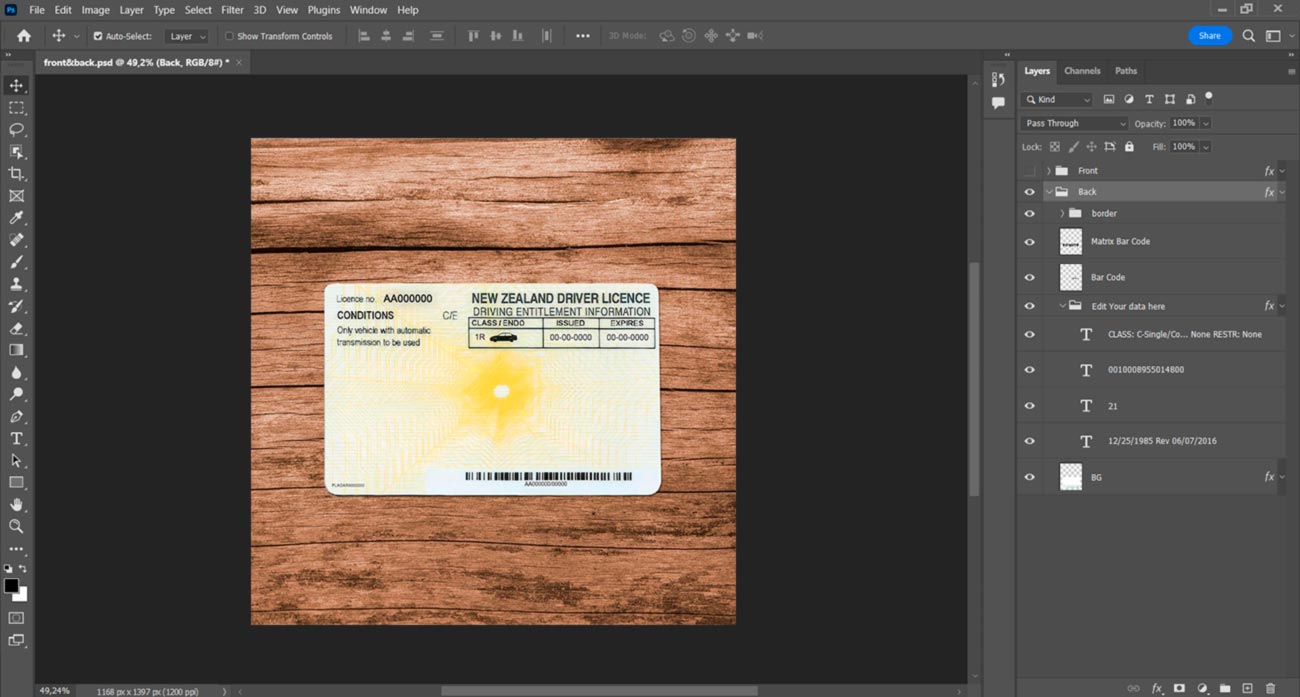This screenshot has width=1300, height=697.
Task: Click the foreground color swatch
Action: pos(11,586)
